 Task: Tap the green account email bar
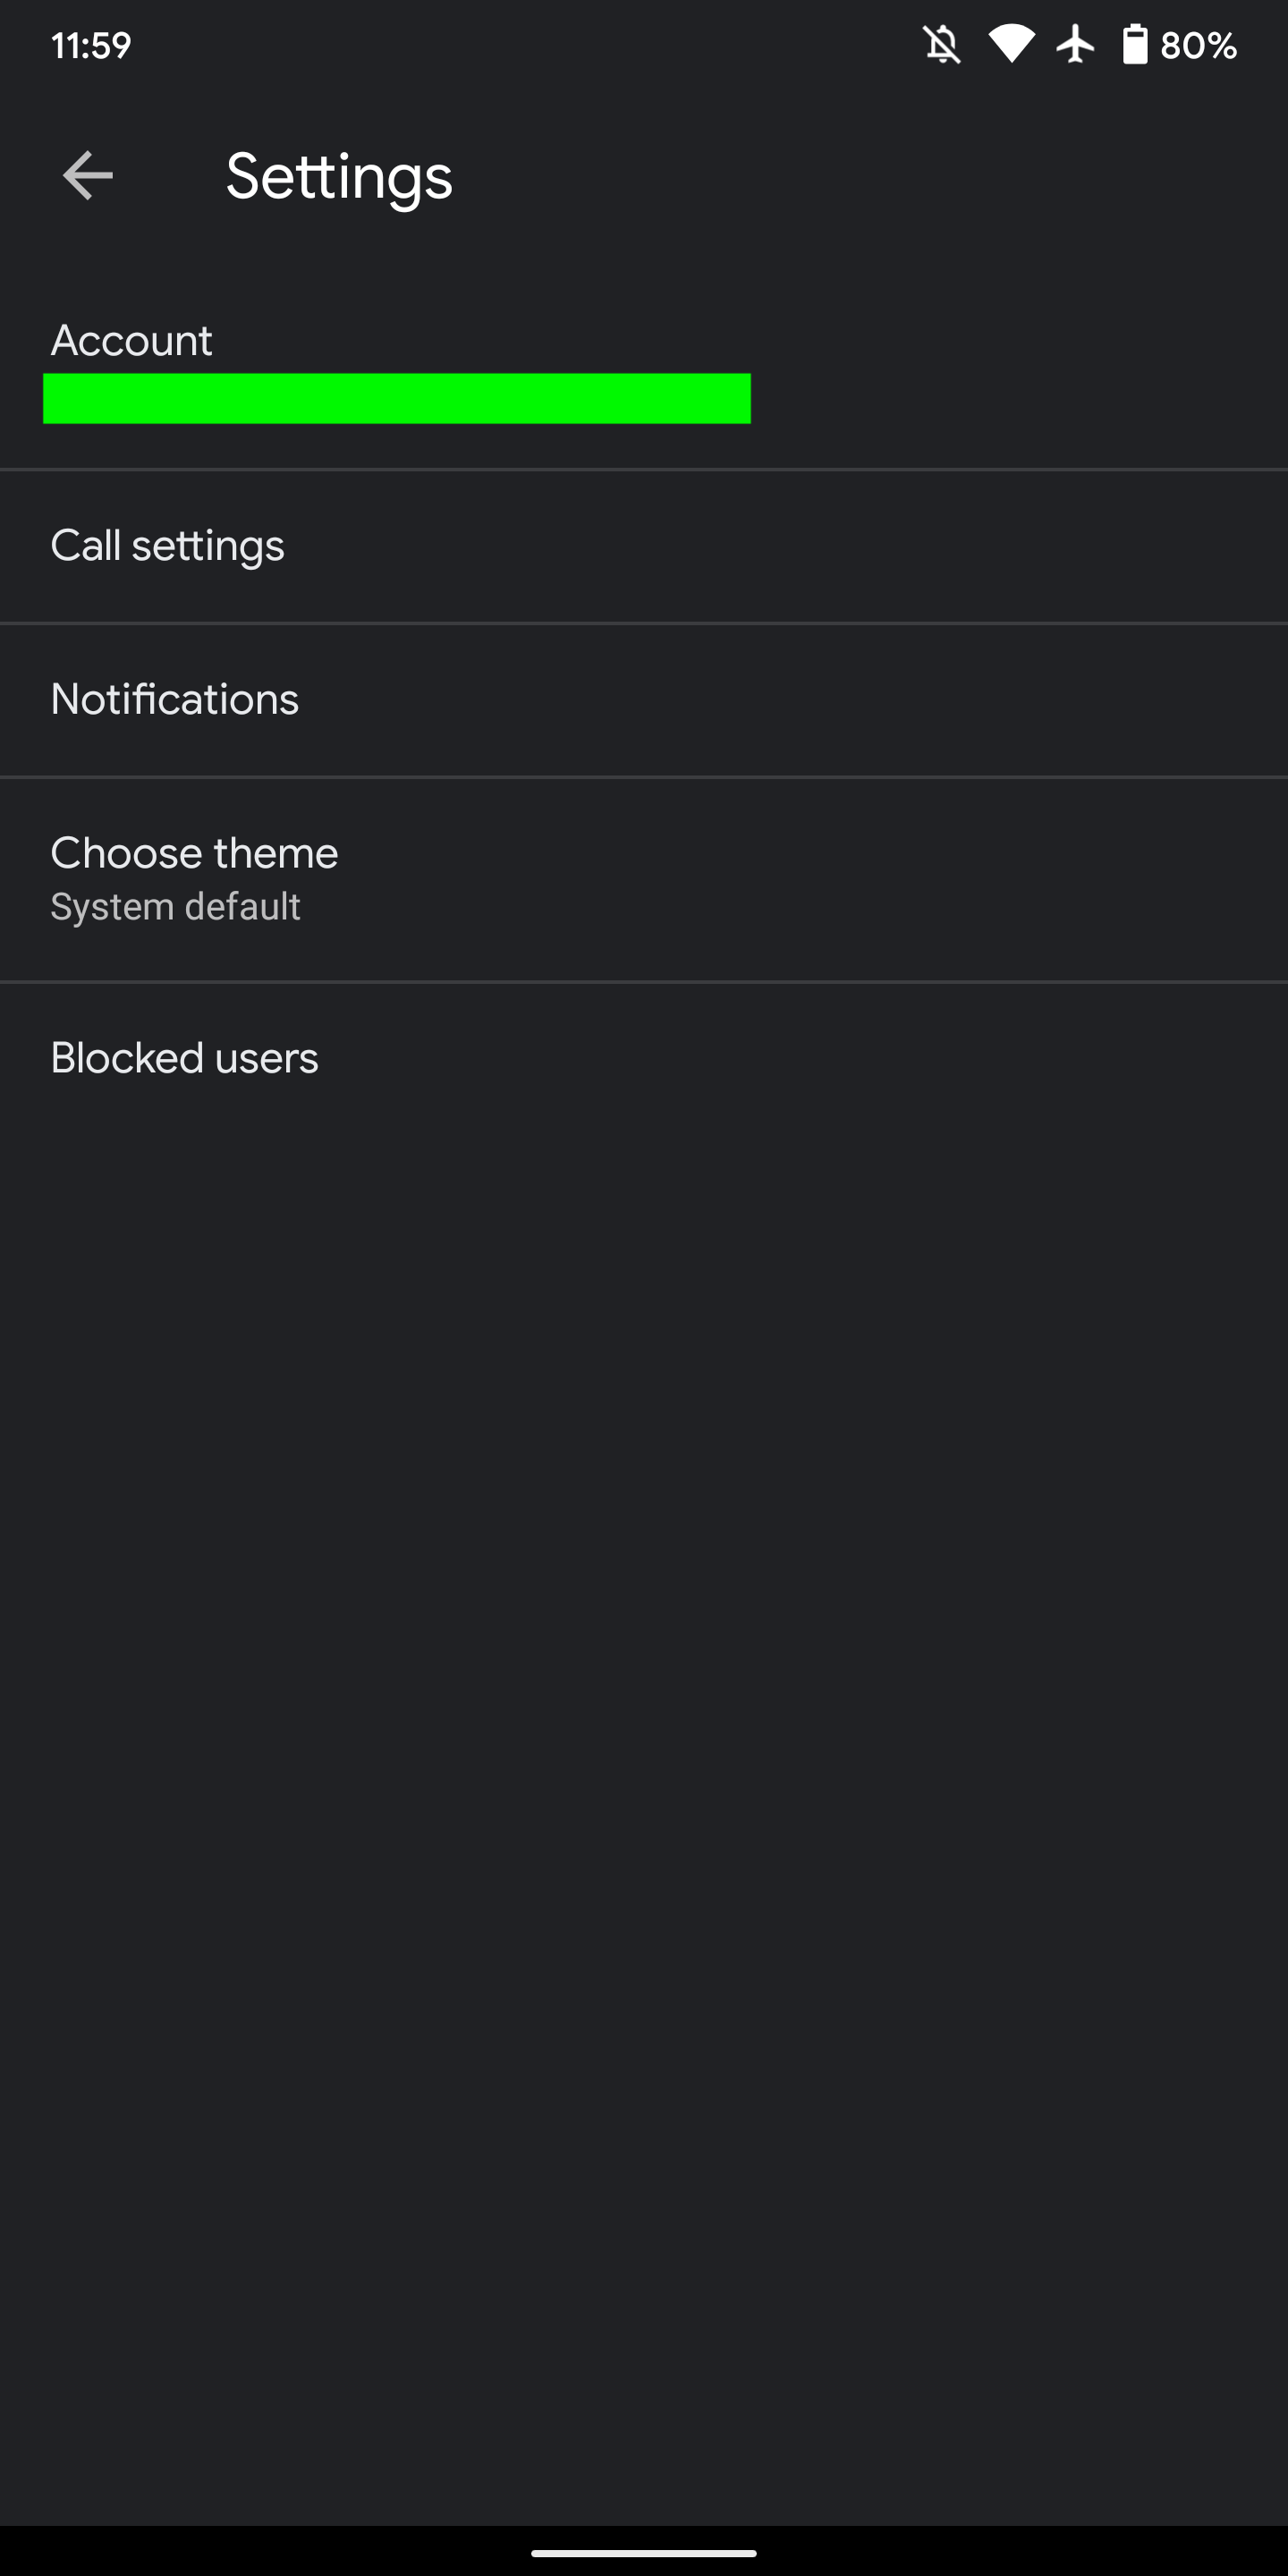tap(396, 398)
